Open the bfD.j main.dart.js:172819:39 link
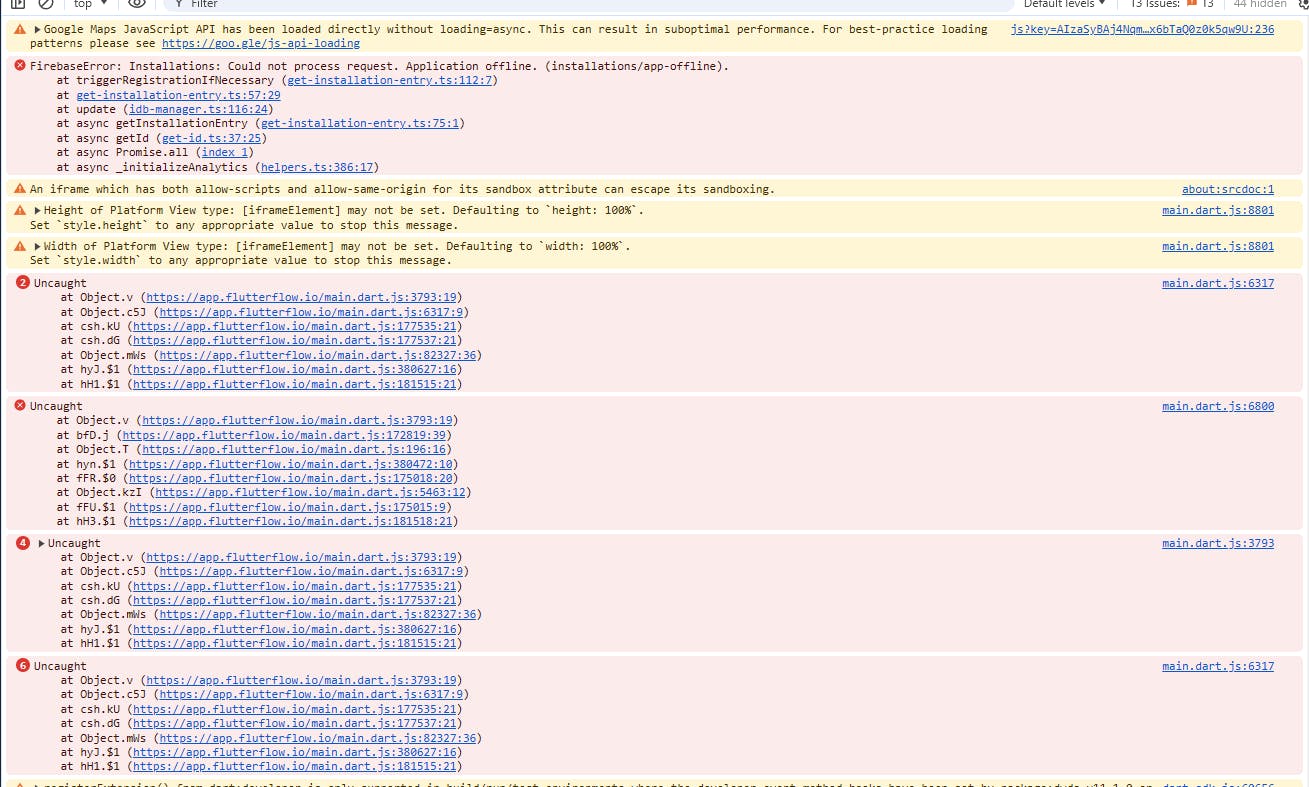 285,435
